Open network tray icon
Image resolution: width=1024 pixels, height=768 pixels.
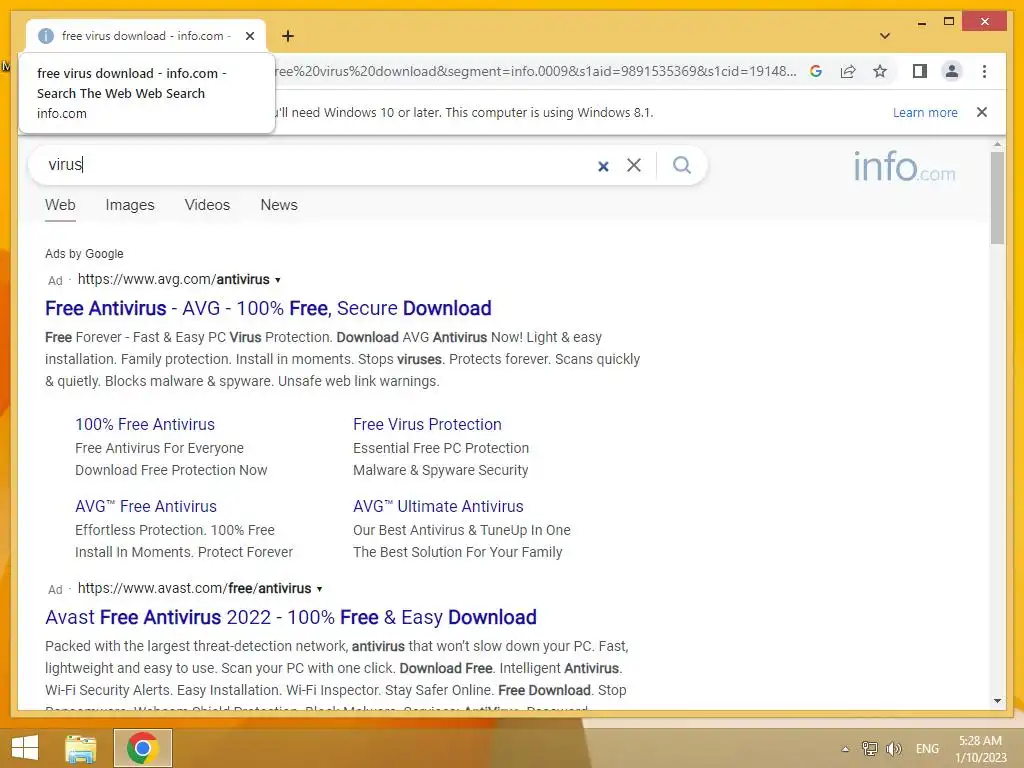click(870, 749)
